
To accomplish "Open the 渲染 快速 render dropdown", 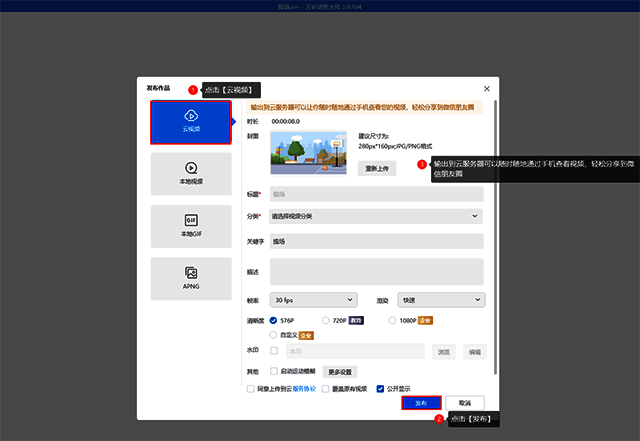I will [442, 300].
